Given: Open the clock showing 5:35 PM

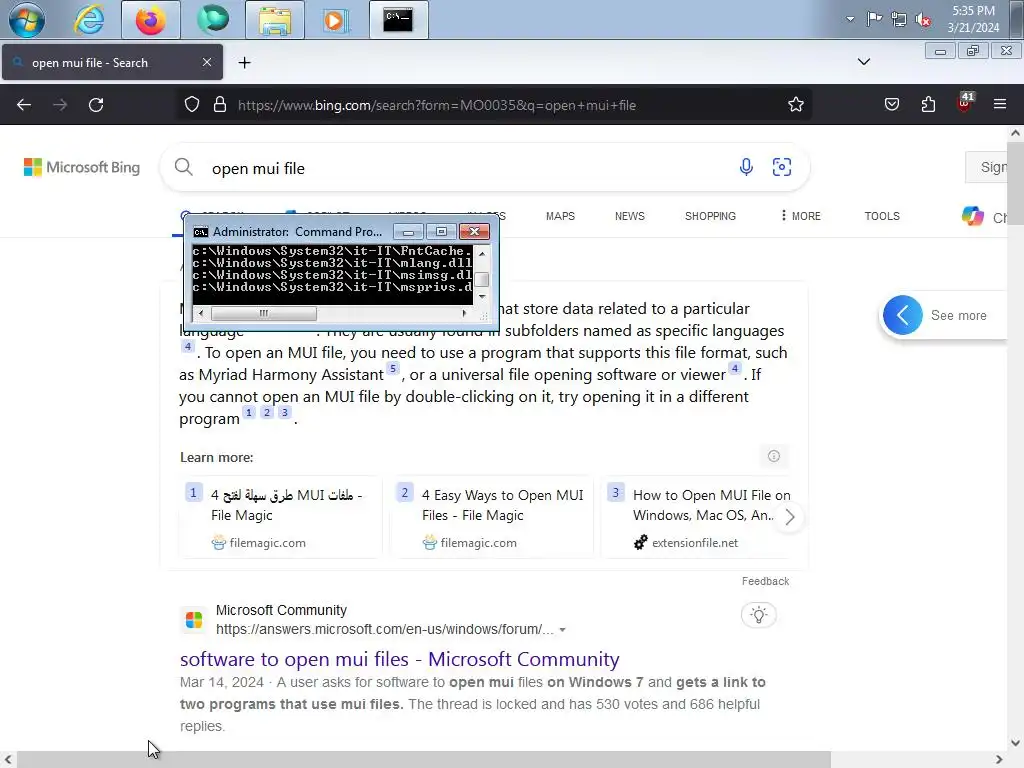Looking at the screenshot, I should [973, 19].
